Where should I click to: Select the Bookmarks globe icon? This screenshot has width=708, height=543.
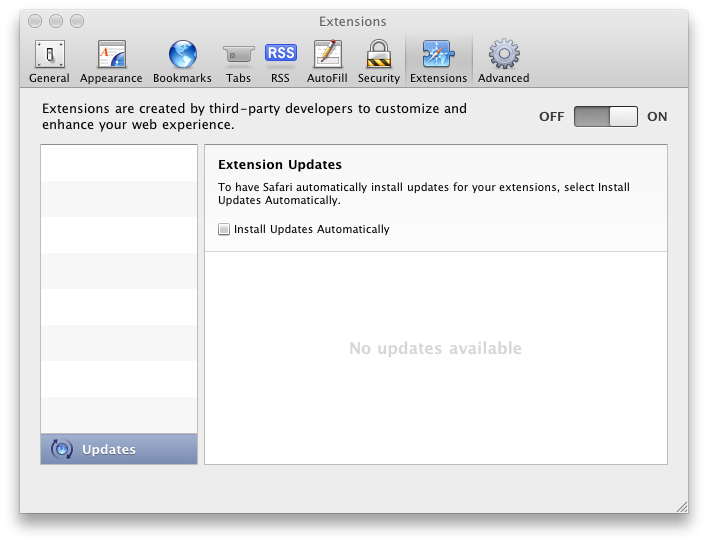pos(183,55)
